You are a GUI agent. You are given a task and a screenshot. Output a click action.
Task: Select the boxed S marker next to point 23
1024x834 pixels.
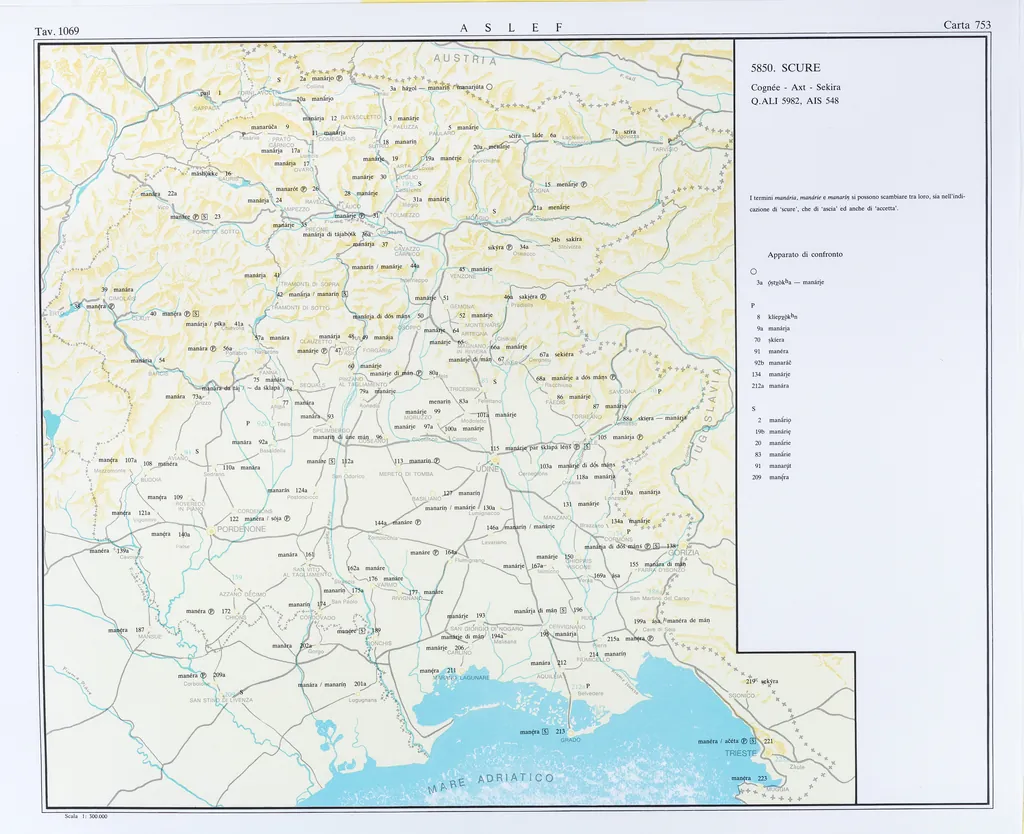(205, 217)
